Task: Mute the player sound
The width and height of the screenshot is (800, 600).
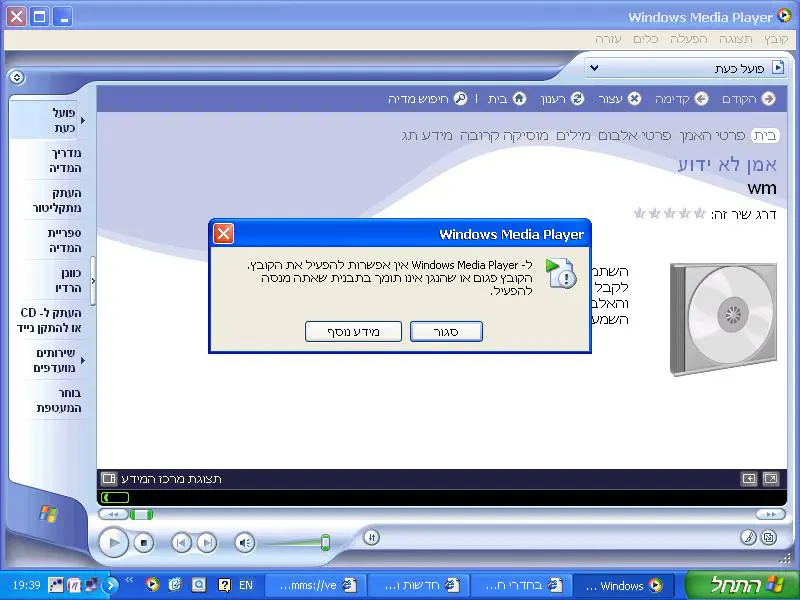Action: (x=244, y=543)
